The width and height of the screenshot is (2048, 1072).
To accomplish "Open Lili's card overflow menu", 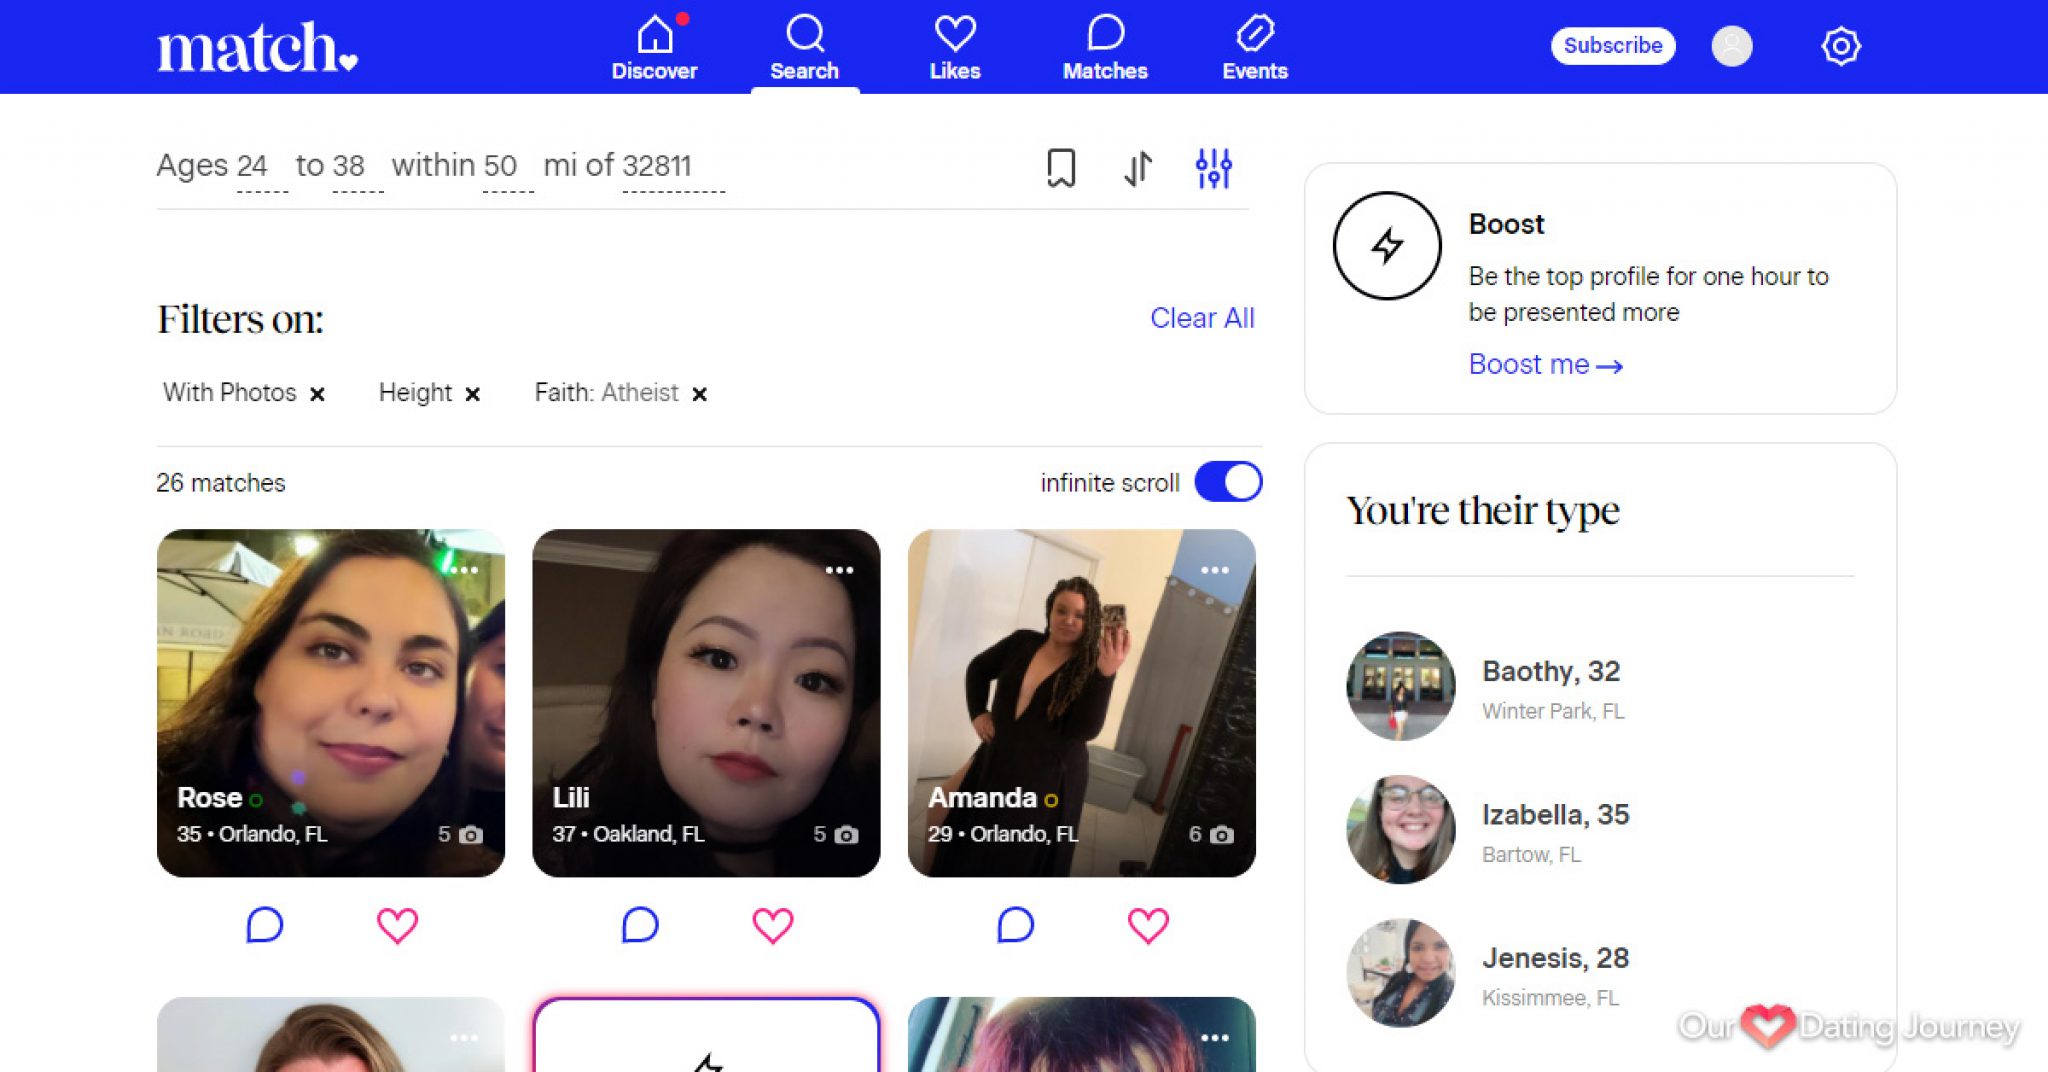I will (x=840, y=569).
